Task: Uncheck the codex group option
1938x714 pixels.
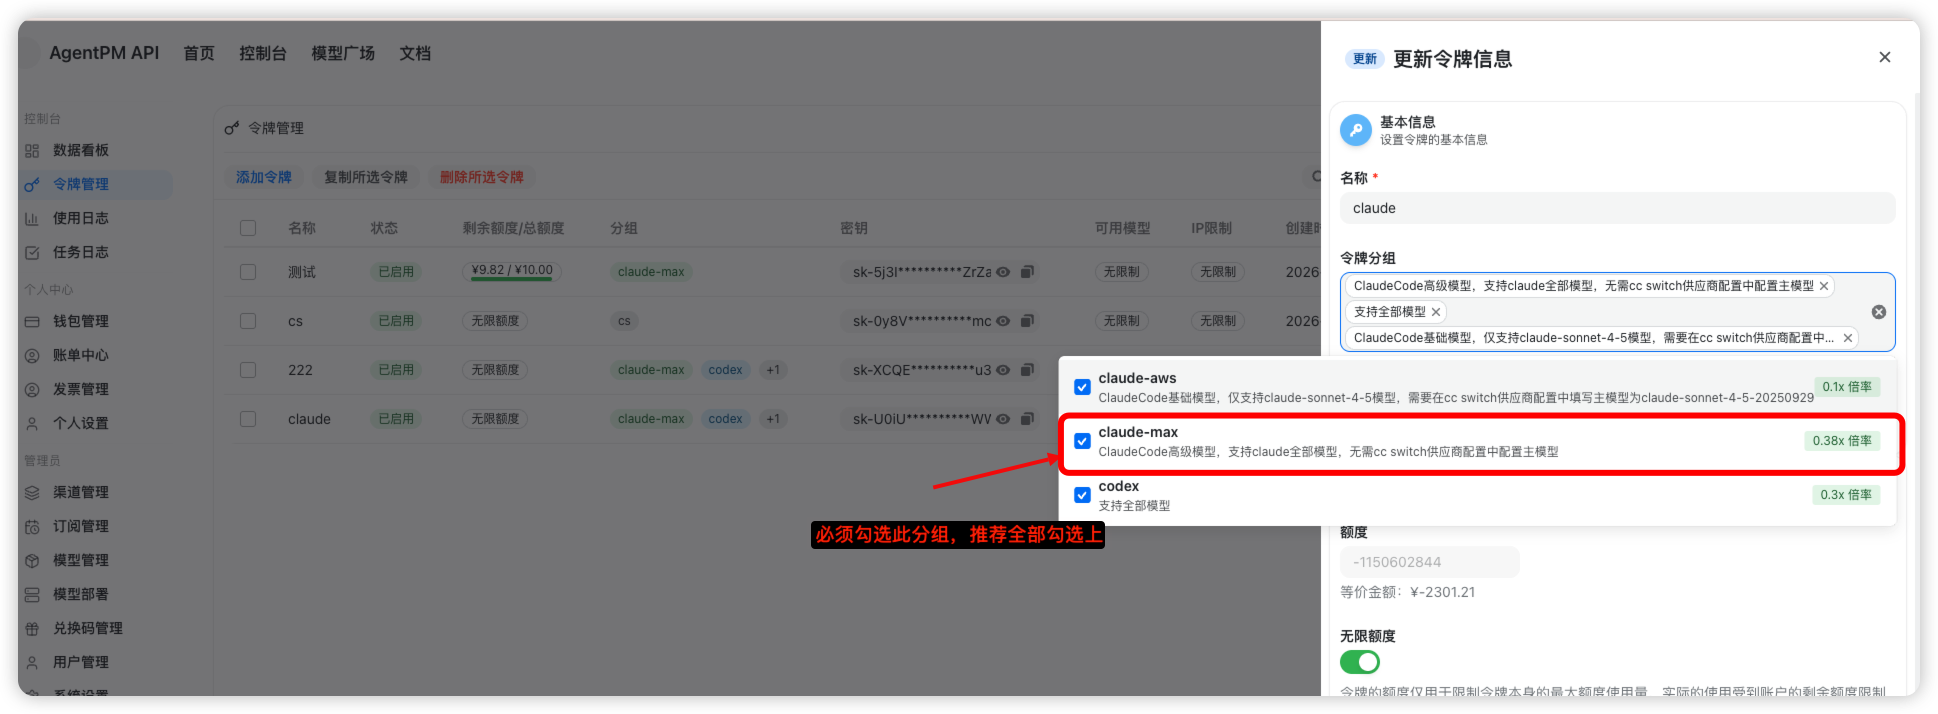Action: point(1082,495)
